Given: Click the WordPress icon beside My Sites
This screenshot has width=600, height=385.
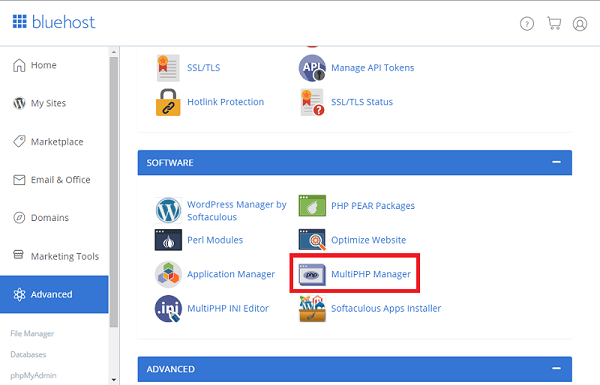Looking at the screenshot, I should point(19,103).
